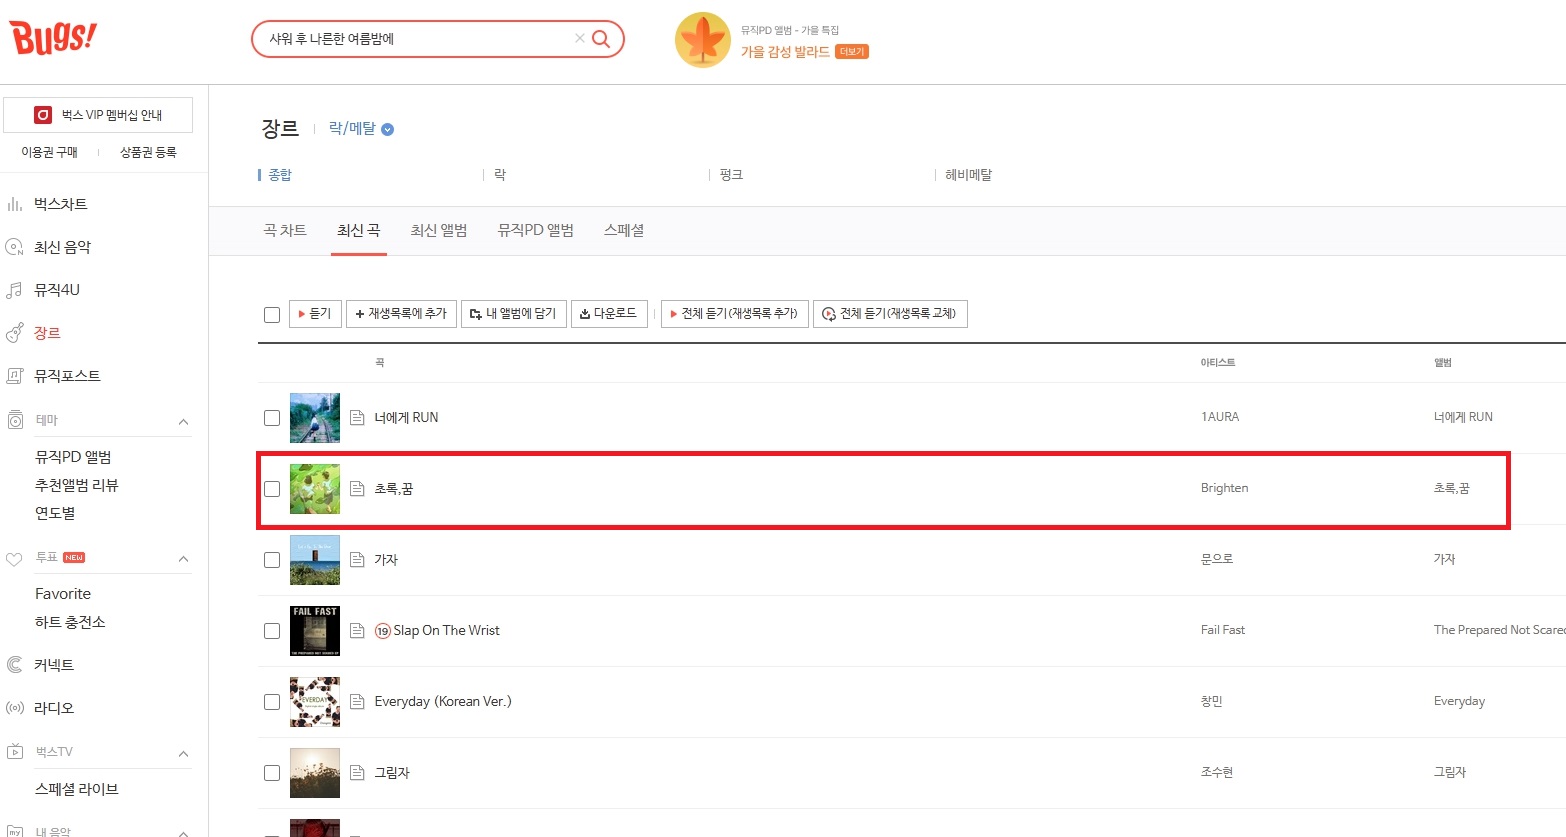This screenshot has height=837, width=1566.
Task: Open 뮤직포스트 in the sidebar
Action: [x=67, y=376]
